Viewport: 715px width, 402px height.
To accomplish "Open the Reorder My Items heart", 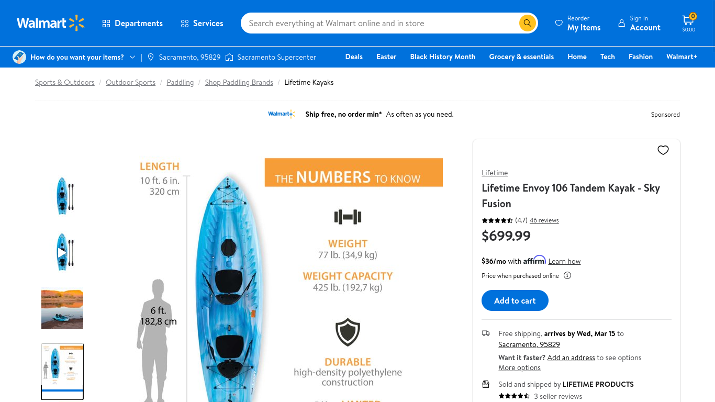I will pos(559,23).
